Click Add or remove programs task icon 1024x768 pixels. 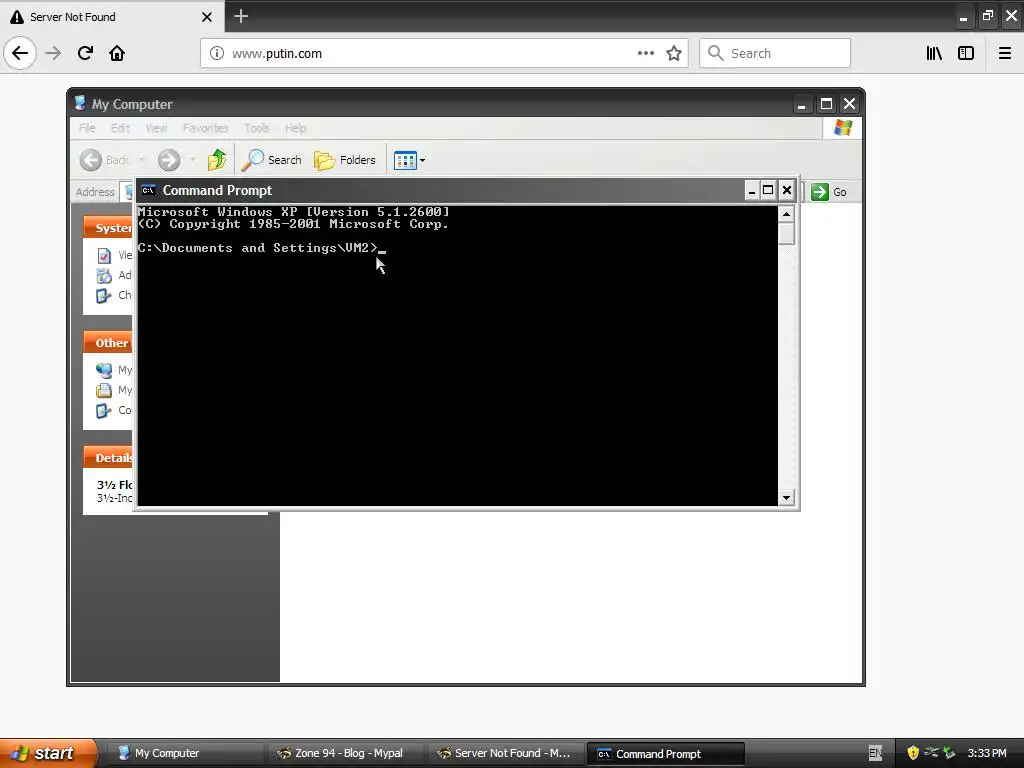tap(104, 276)
